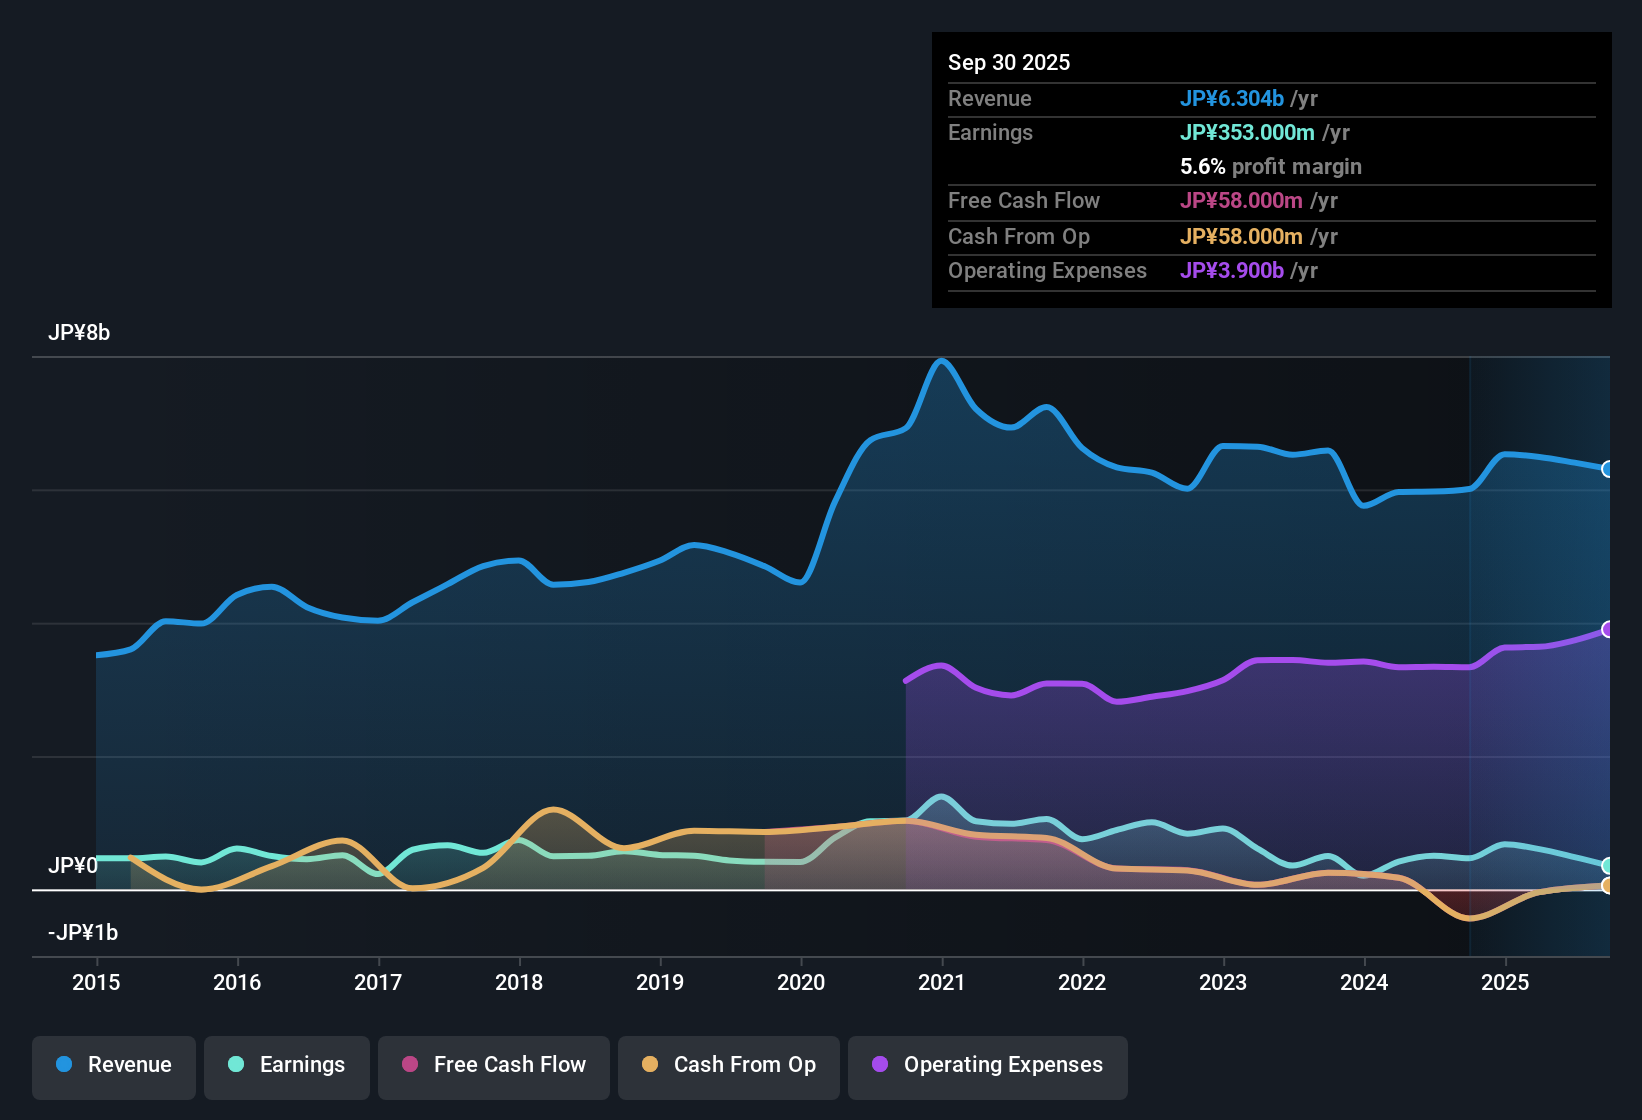
Task: Click the Operating Expenses endpoint circle marker
Action: point(1608,630)
